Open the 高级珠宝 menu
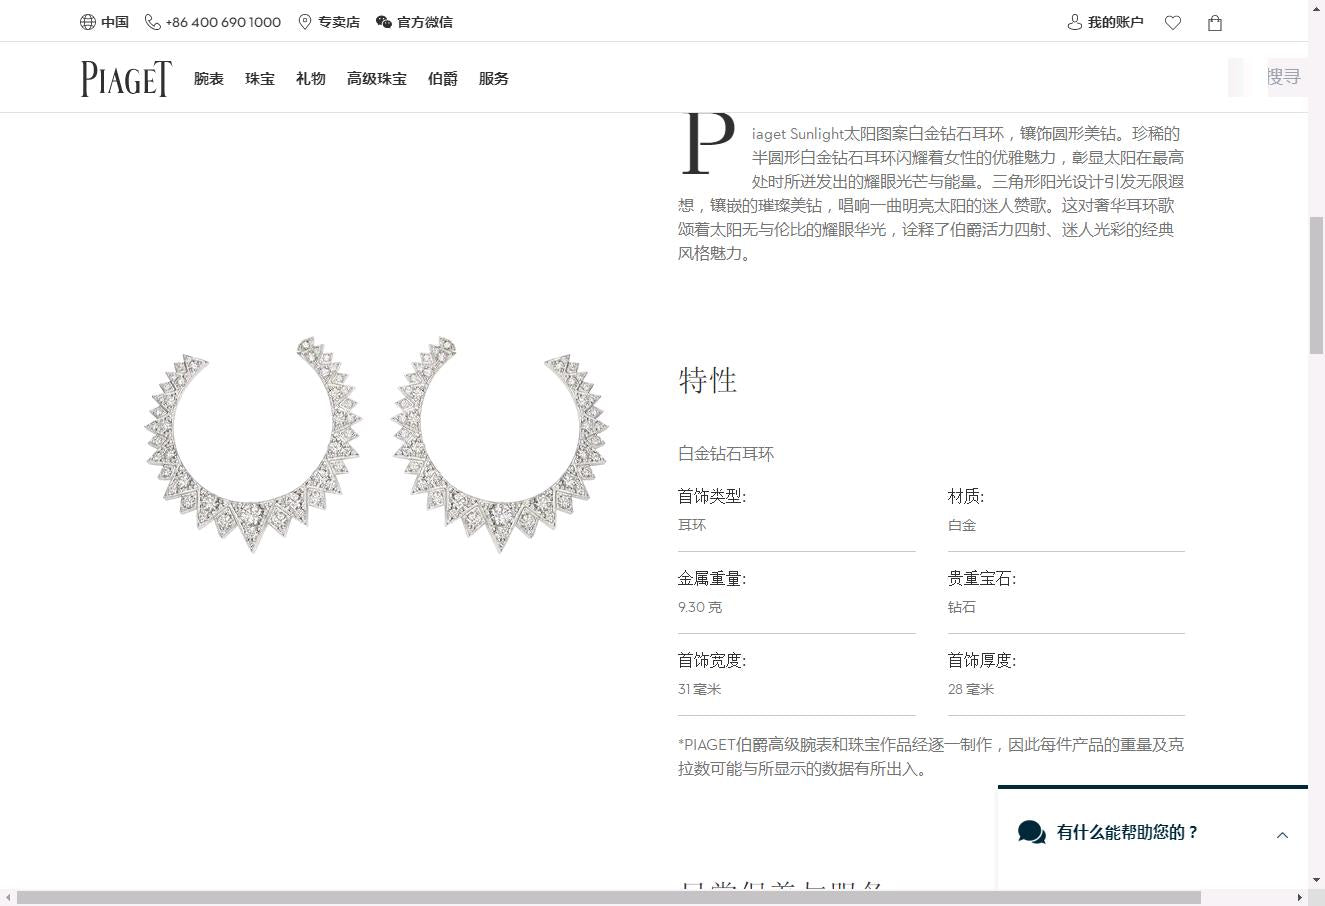 tap(376, 79)
